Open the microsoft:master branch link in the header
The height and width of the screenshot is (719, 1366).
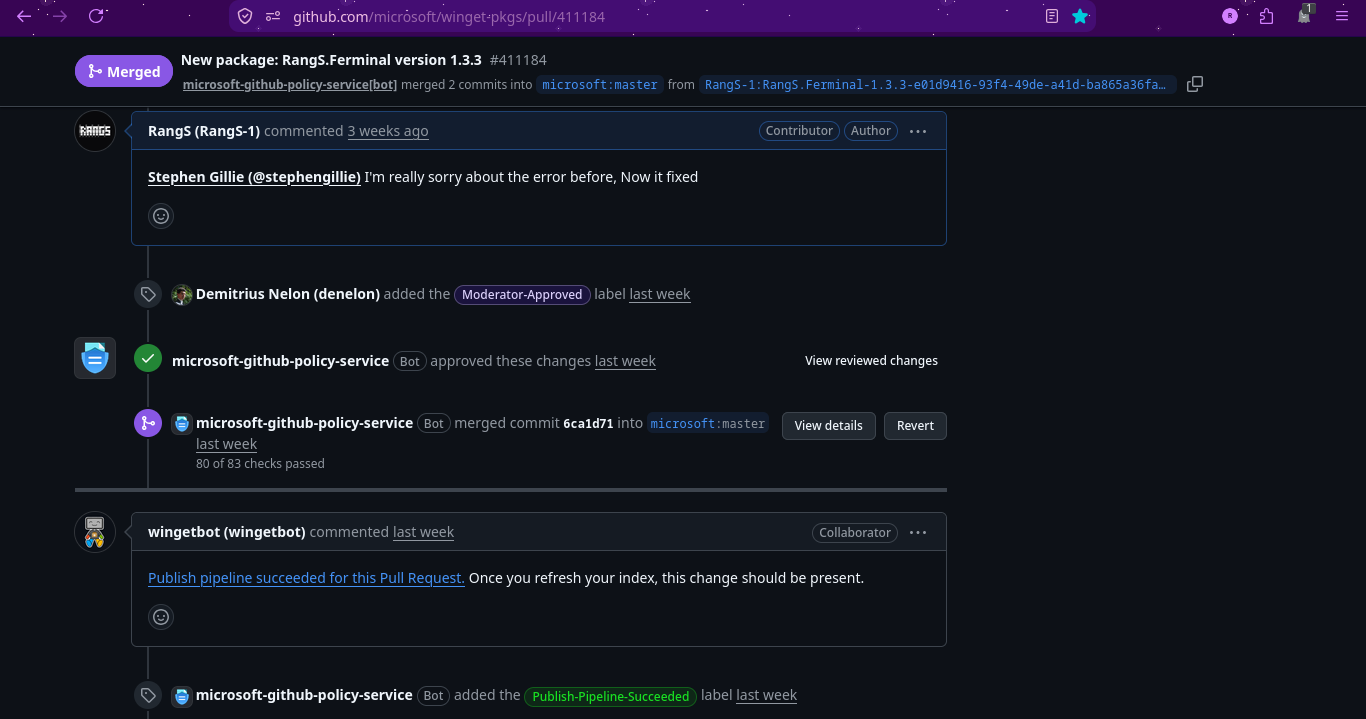(x=600, y=85)
